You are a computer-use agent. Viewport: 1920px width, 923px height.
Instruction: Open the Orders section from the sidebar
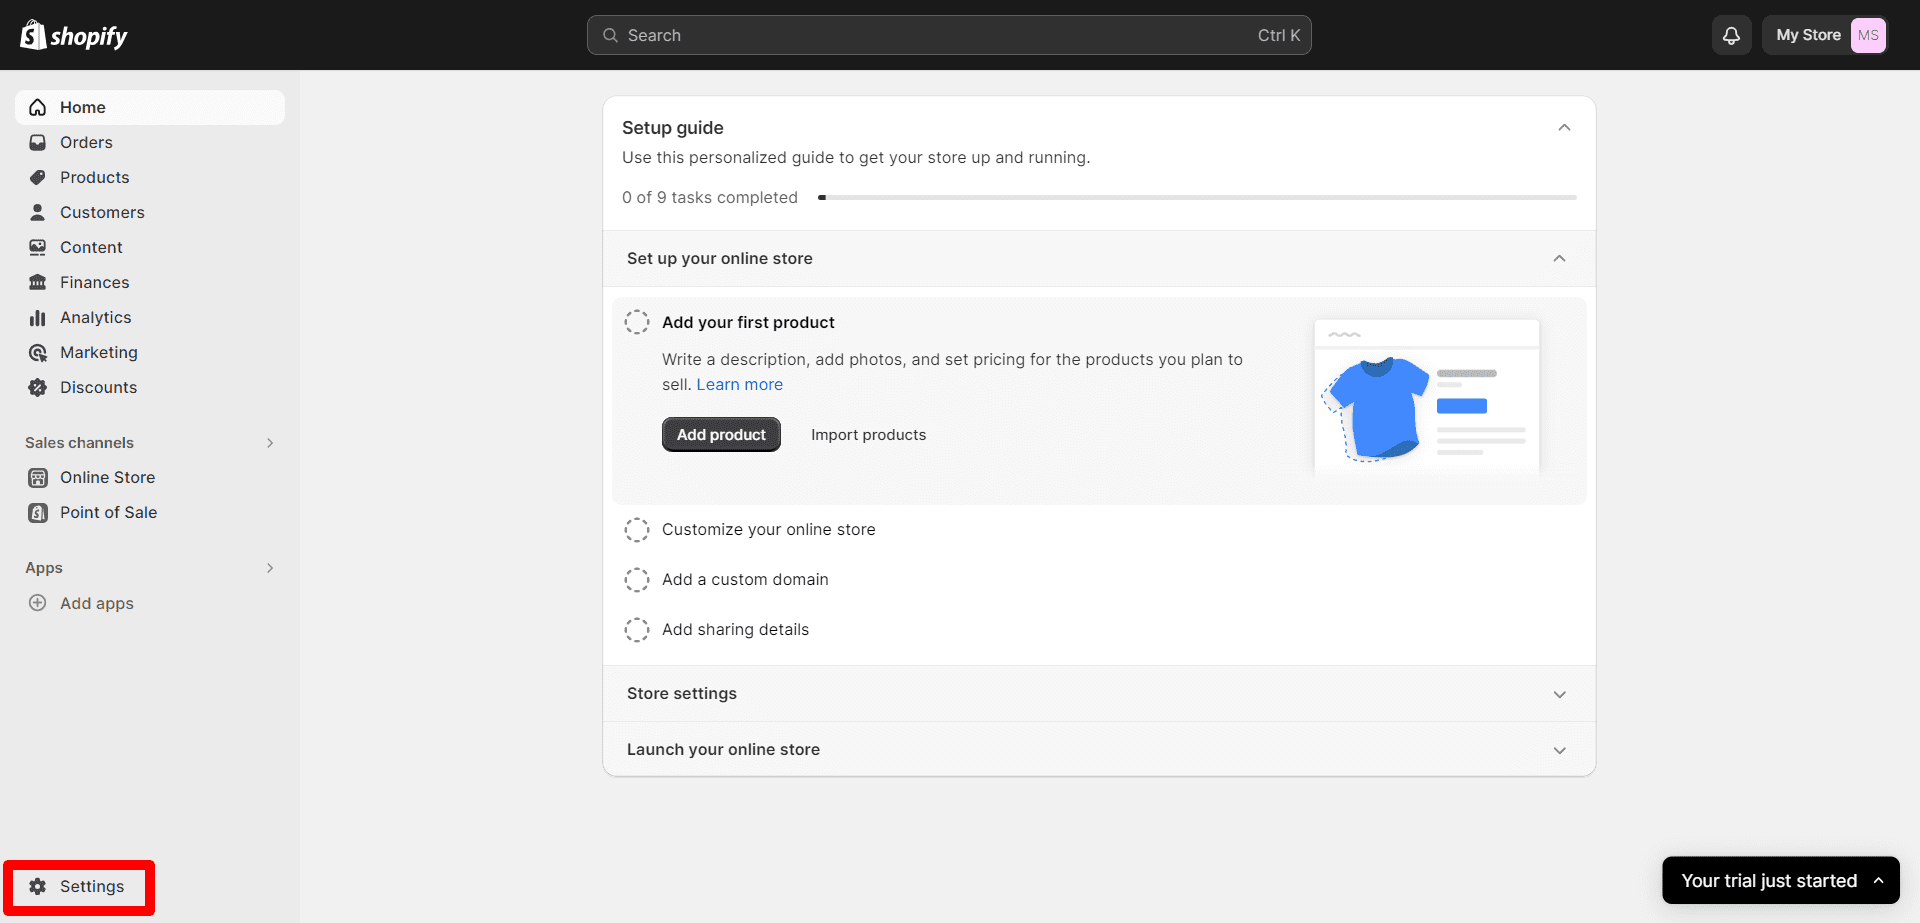tap(85, 142)
